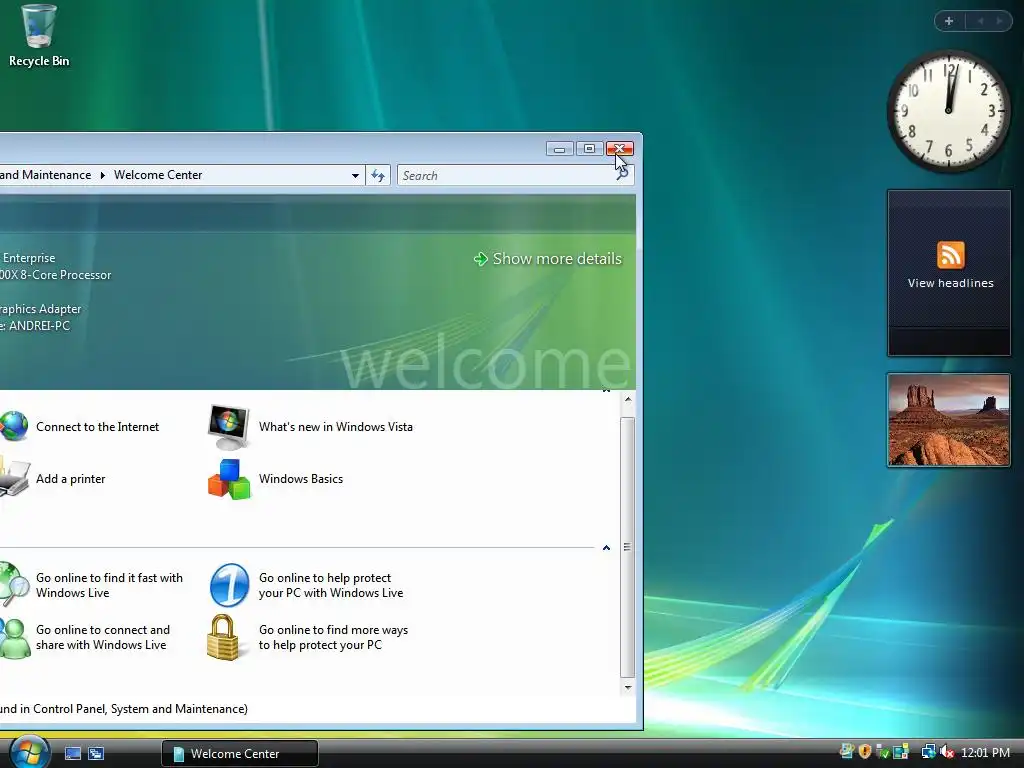
Task: Maximize the Welcome Center window
Action: (589, 149)
